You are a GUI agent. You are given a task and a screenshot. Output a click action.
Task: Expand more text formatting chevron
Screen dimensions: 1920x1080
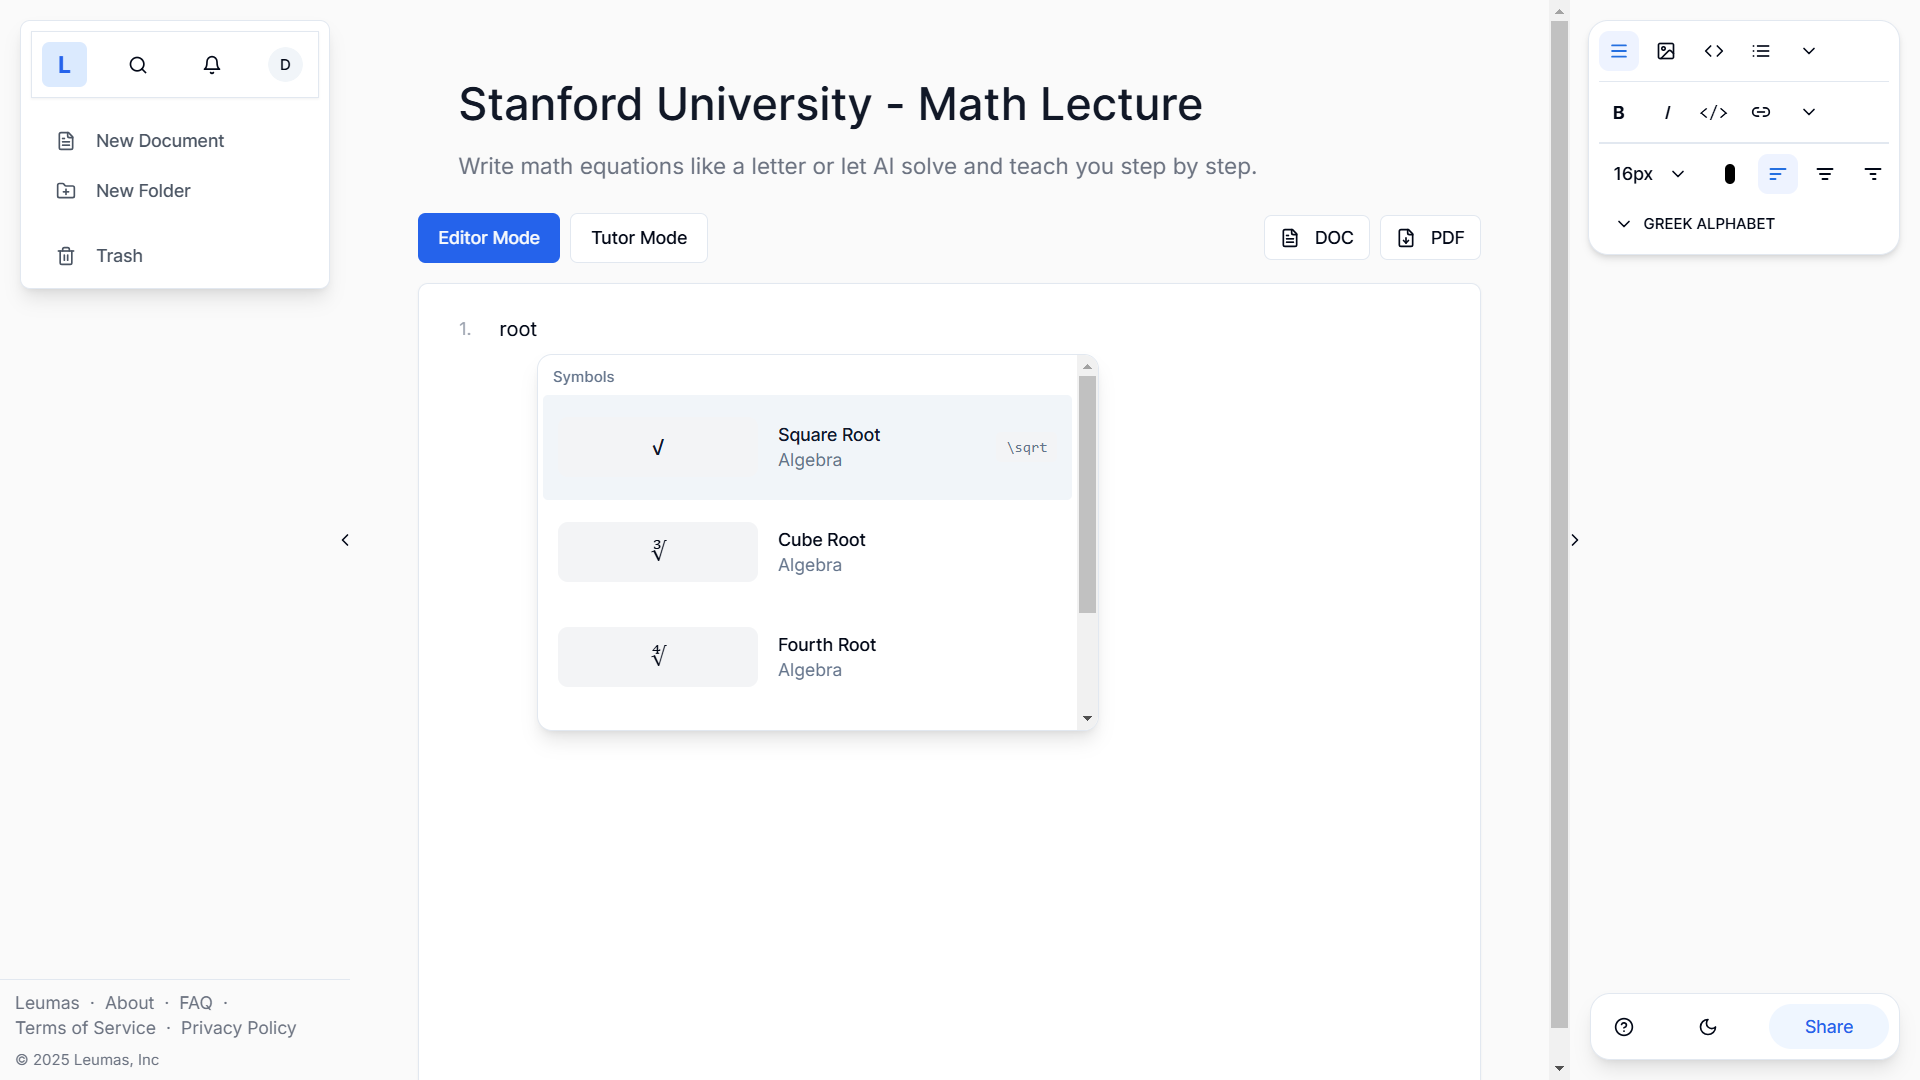point(1809,113)
